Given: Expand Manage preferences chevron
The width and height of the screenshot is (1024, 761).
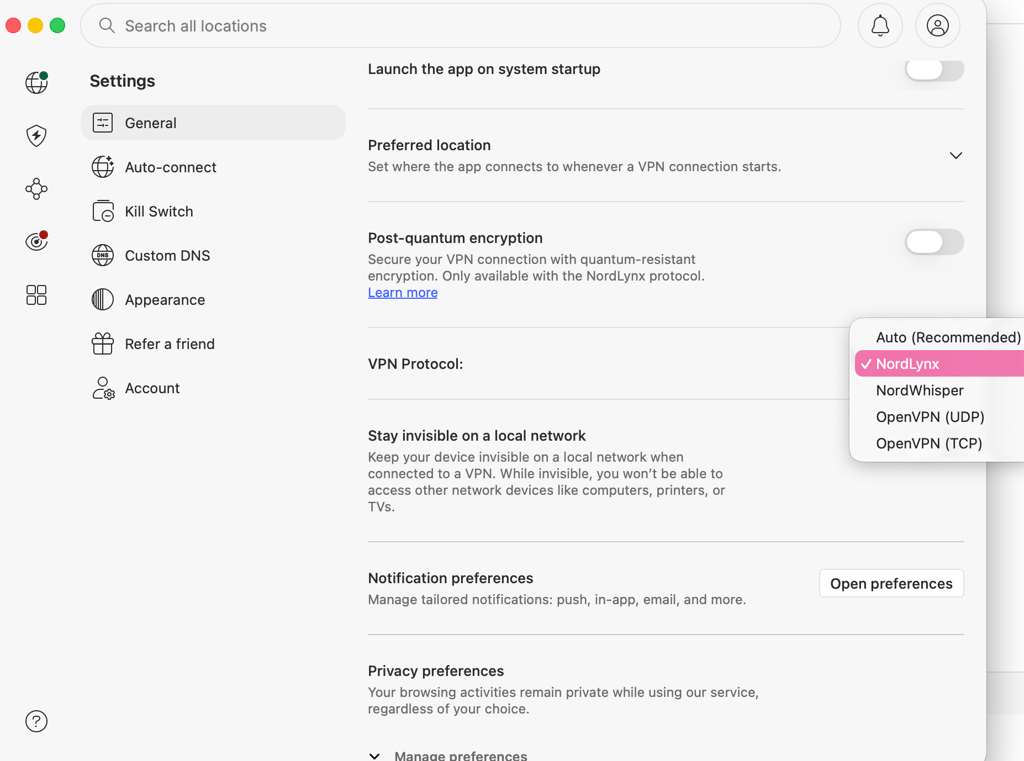Looking at the screenshot, I should click(374, 756).
